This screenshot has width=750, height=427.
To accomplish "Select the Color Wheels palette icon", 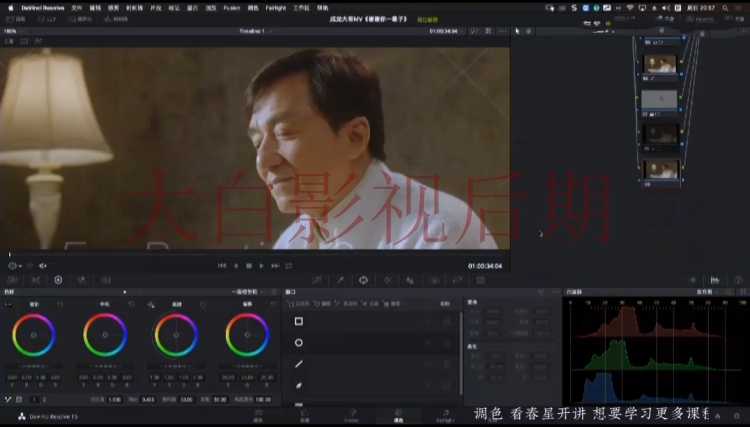I will [x=58, y=280].
